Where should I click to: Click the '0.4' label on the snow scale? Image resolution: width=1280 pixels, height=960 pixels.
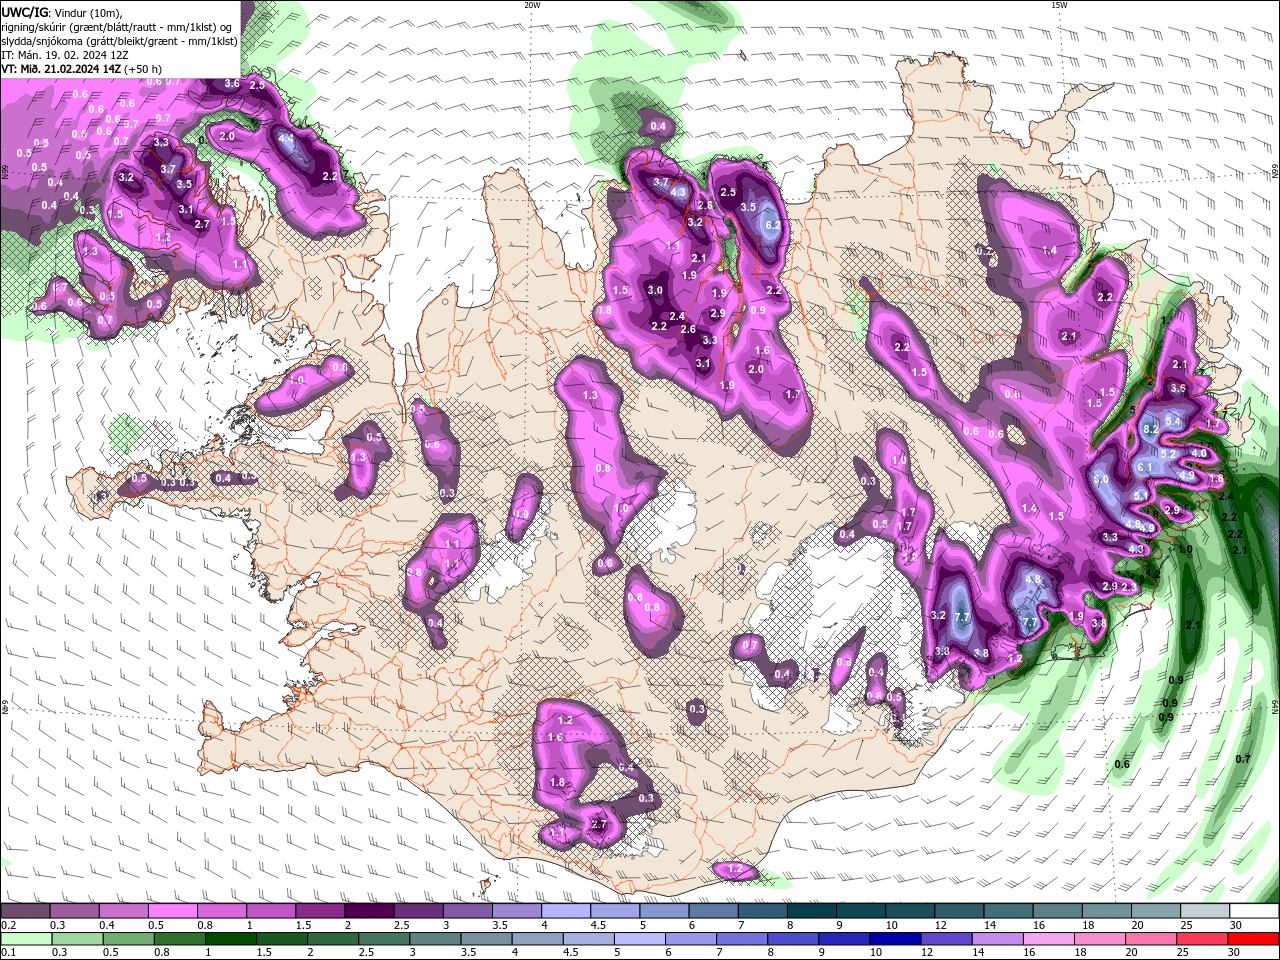click(106, 925)
